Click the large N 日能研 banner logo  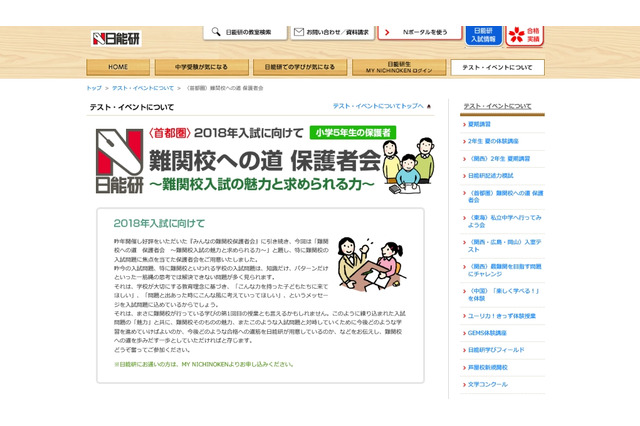[119, 161]
